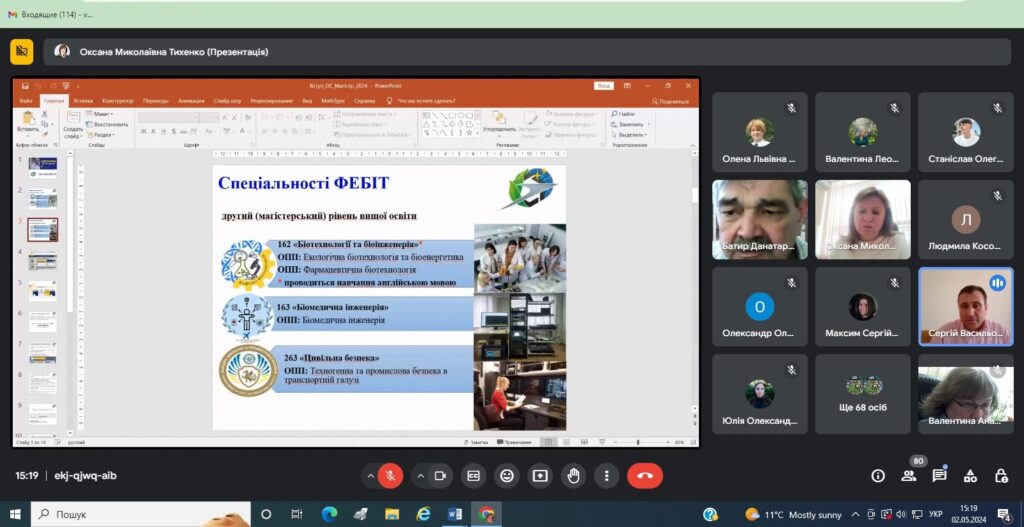This screenshot has height=527, width=1024.
Task: Open the chat panel
Action: click(x=939, y=476)
